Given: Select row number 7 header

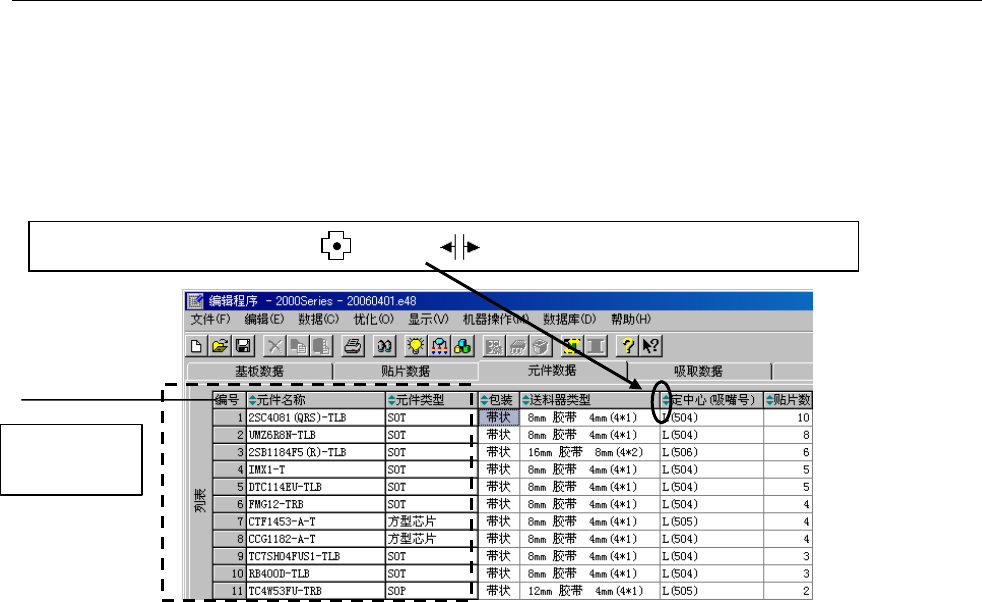Looking at the screenshot, I should click(229, 521).
